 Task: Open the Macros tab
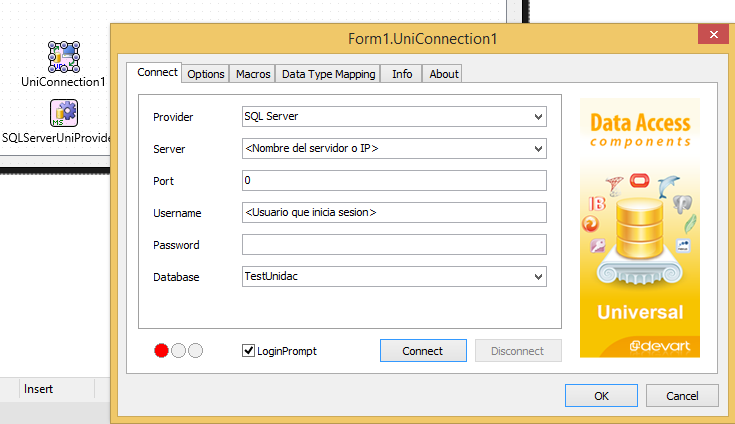pos(253,74)
